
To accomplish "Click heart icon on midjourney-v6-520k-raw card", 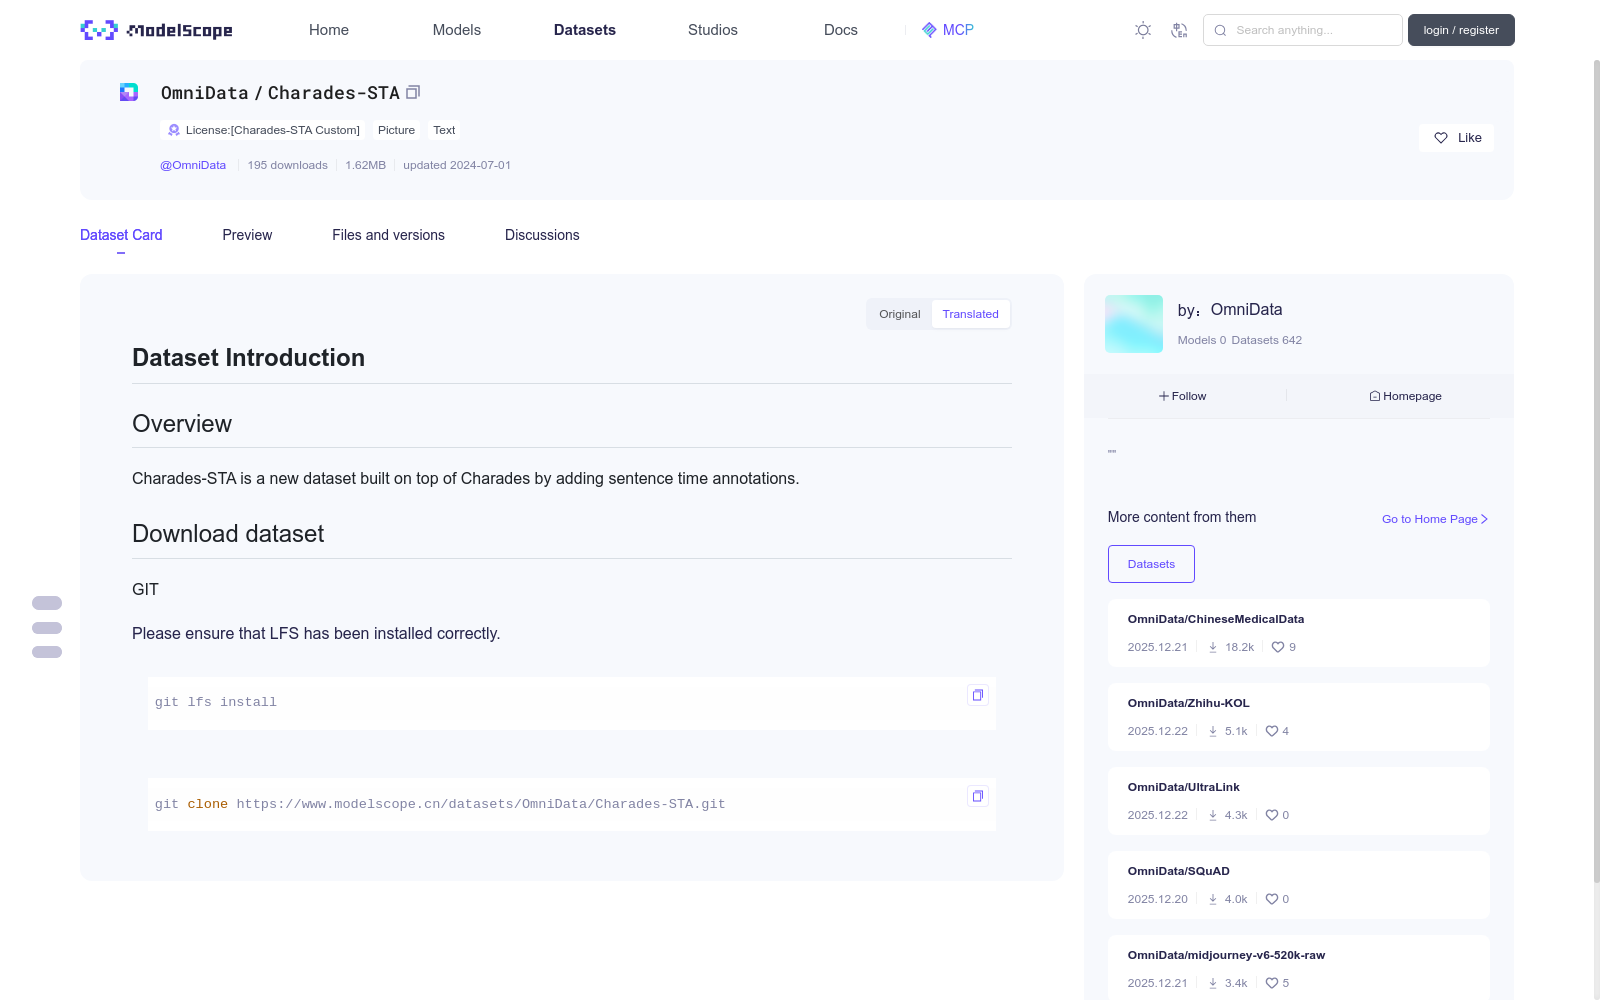I will [x=1272, y=983].
